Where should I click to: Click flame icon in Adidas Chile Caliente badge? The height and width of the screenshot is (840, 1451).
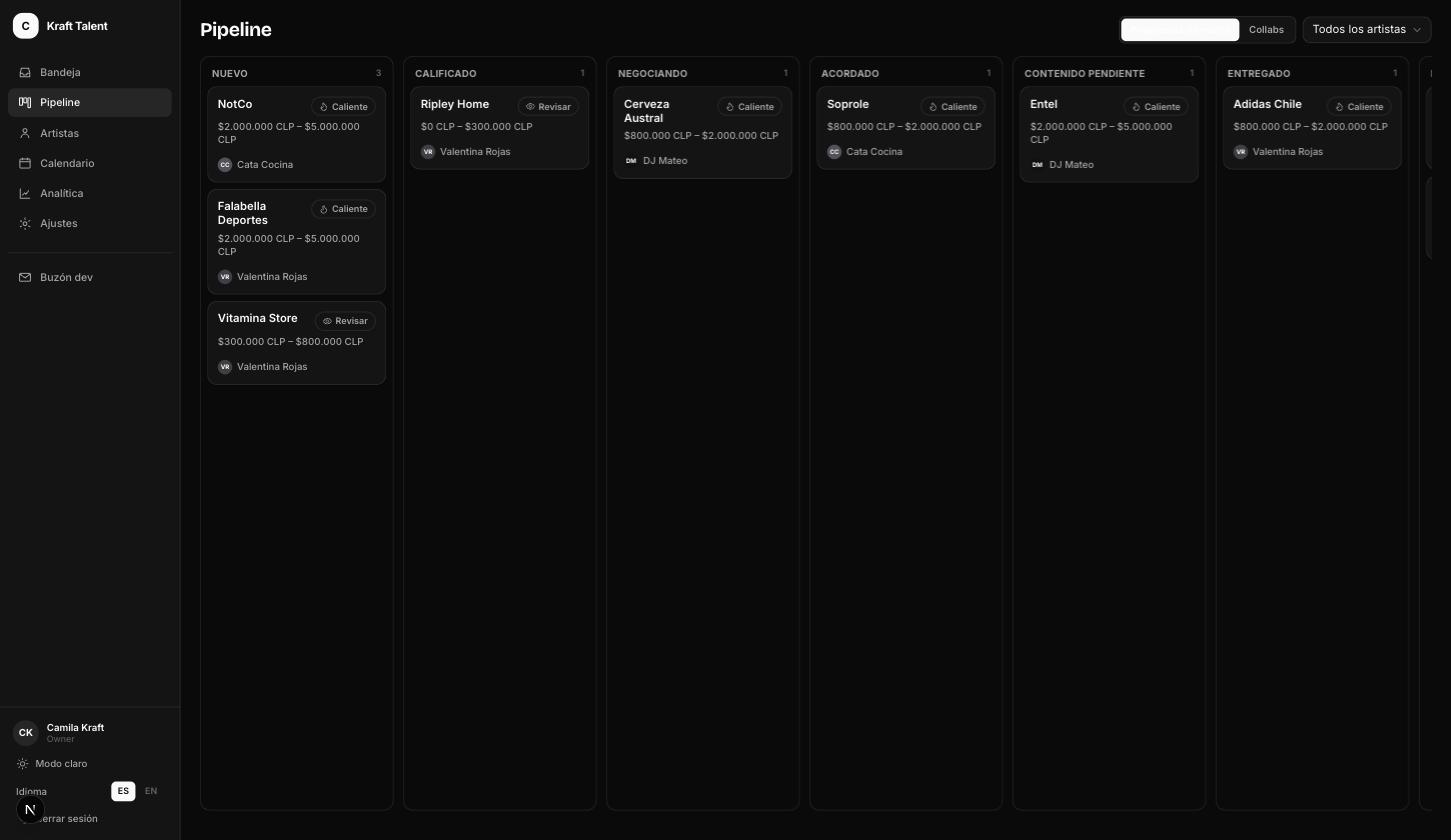click(x=1339, y=107)
